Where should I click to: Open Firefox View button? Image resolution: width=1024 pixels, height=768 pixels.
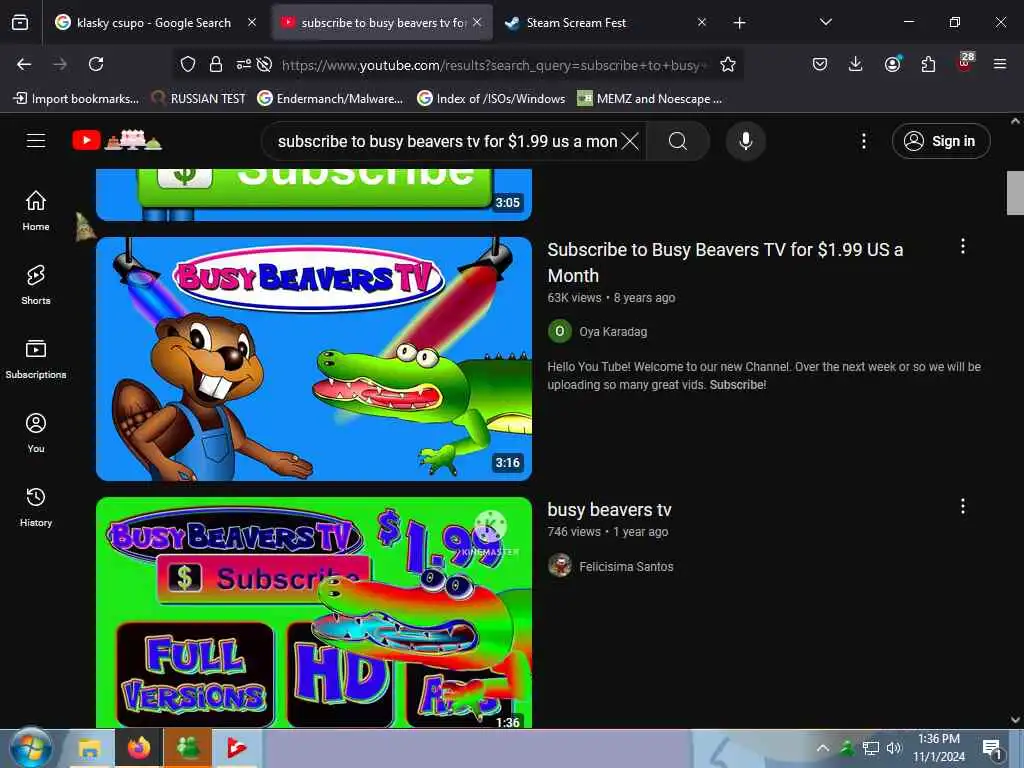click(x=20, y=23)
